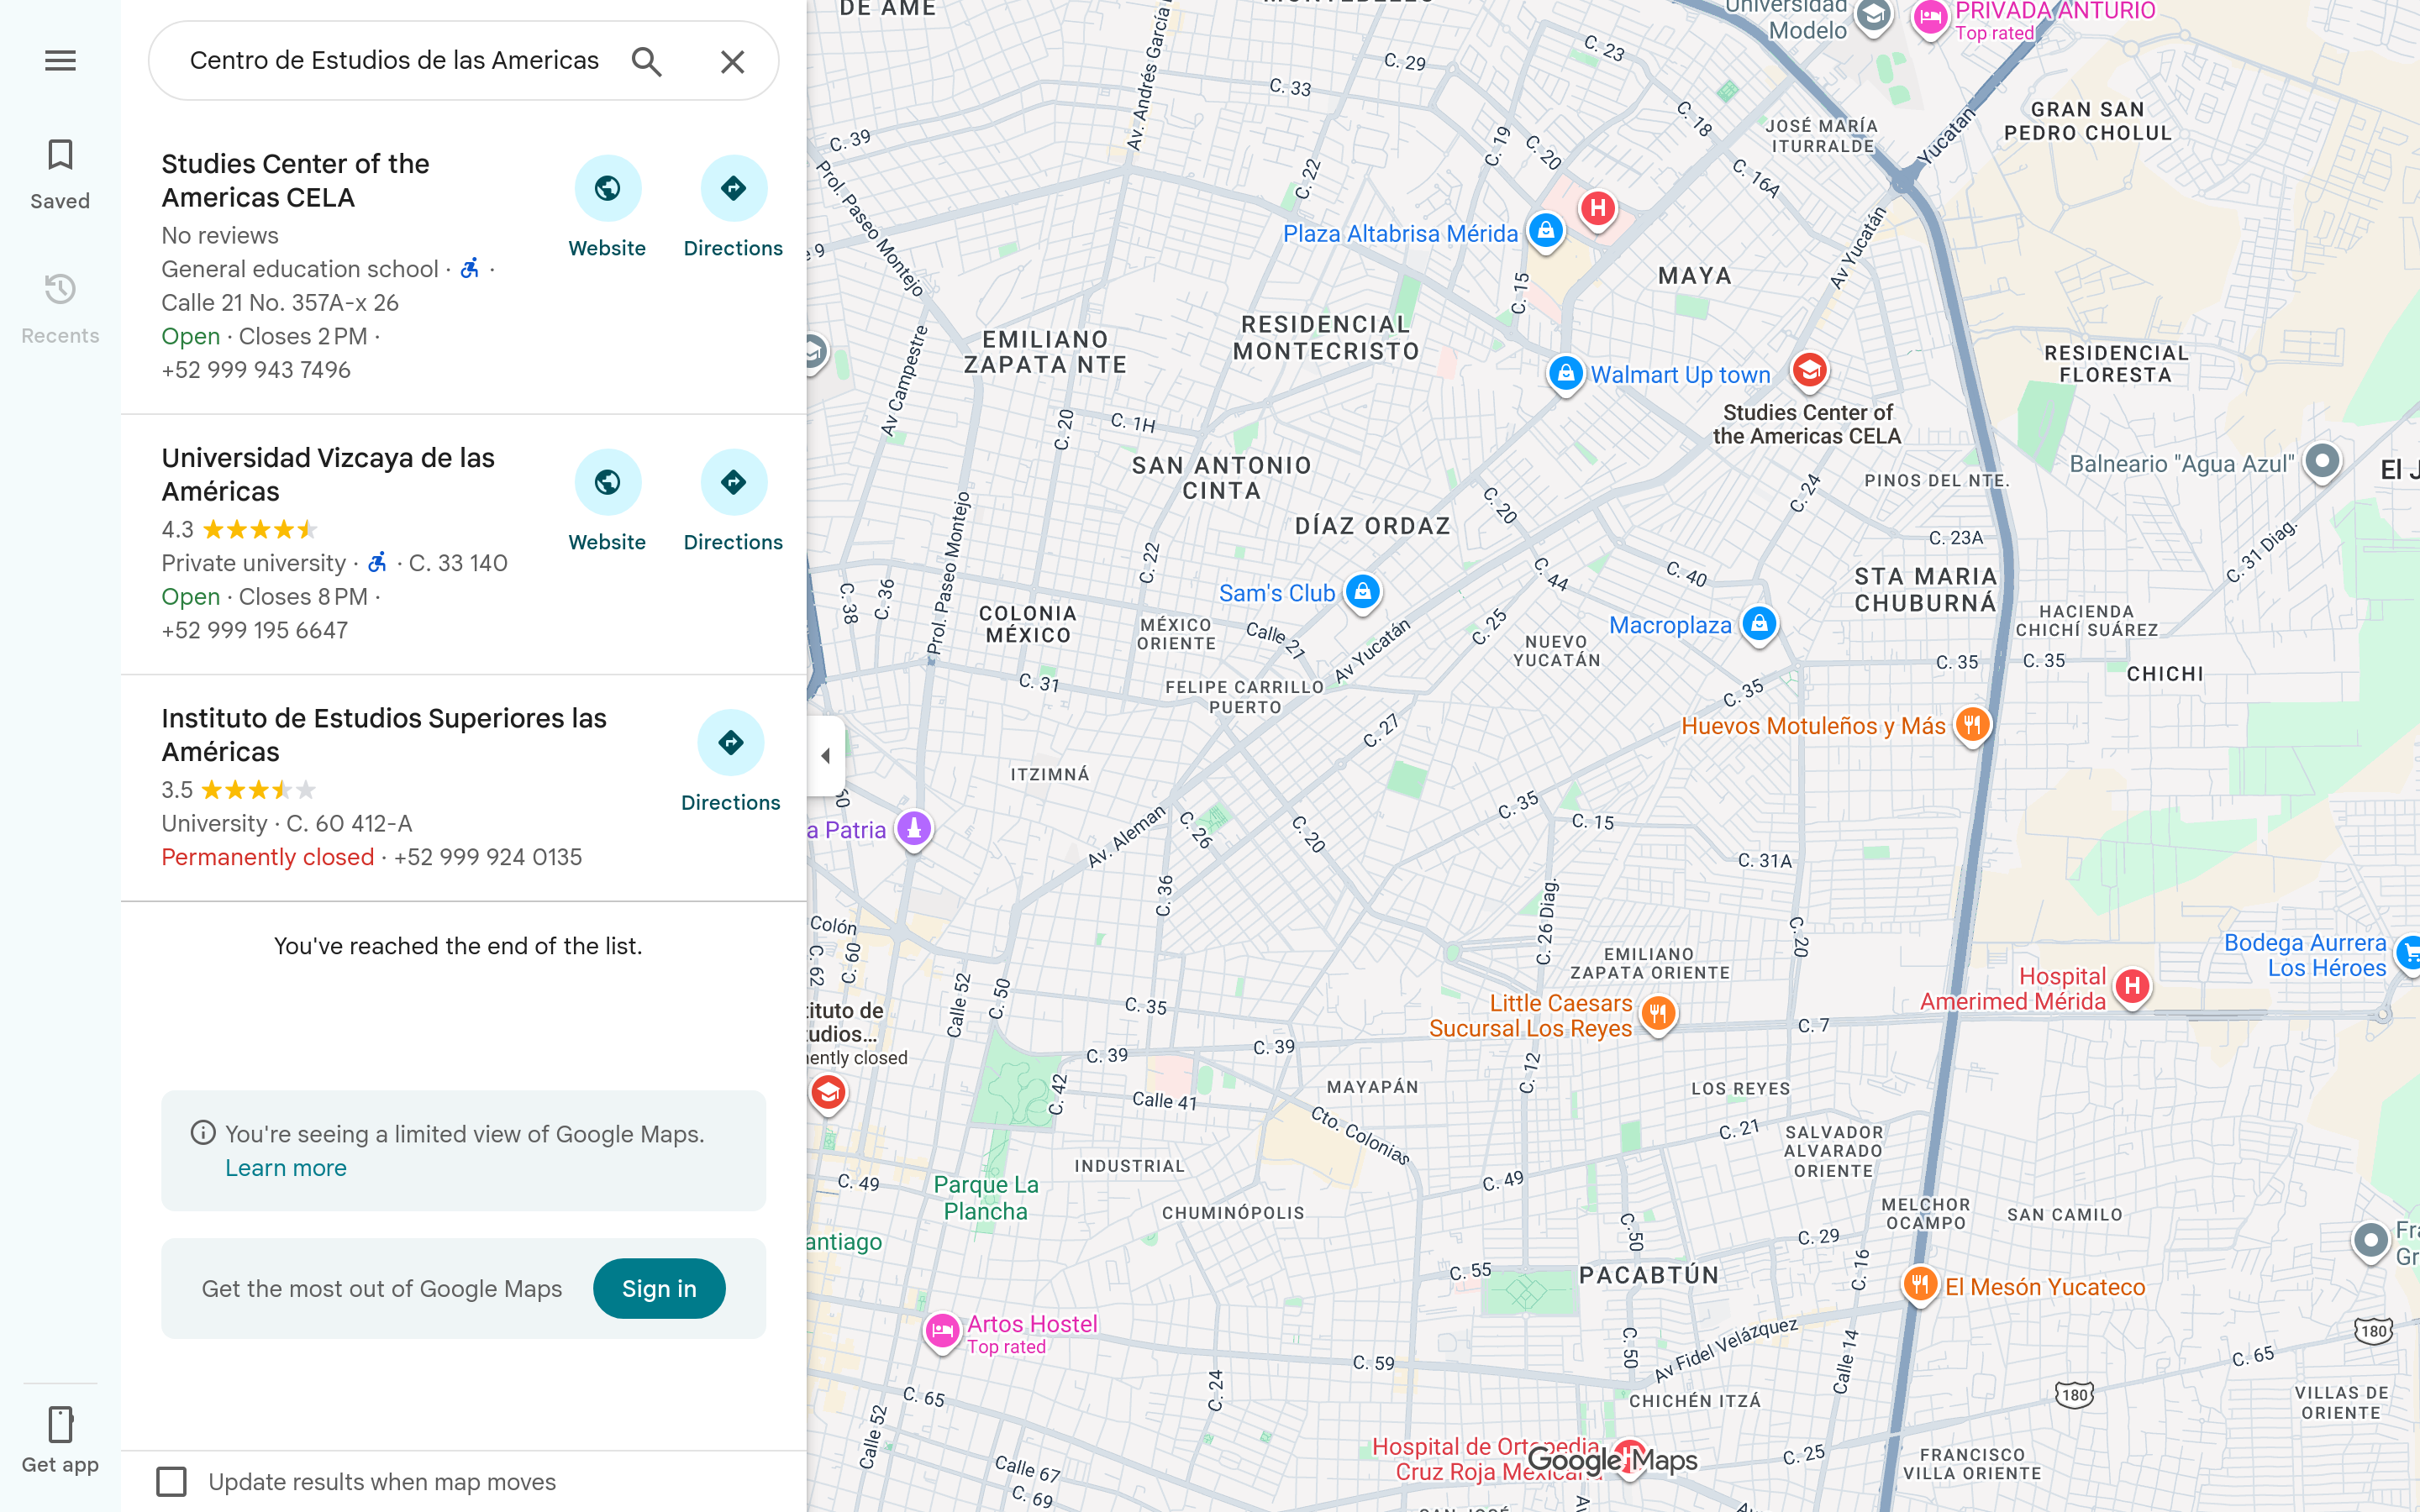Click Balneario Agua Azul map pin
This screenshot has height=1512, width=2420.
[x=2322, y=462]
